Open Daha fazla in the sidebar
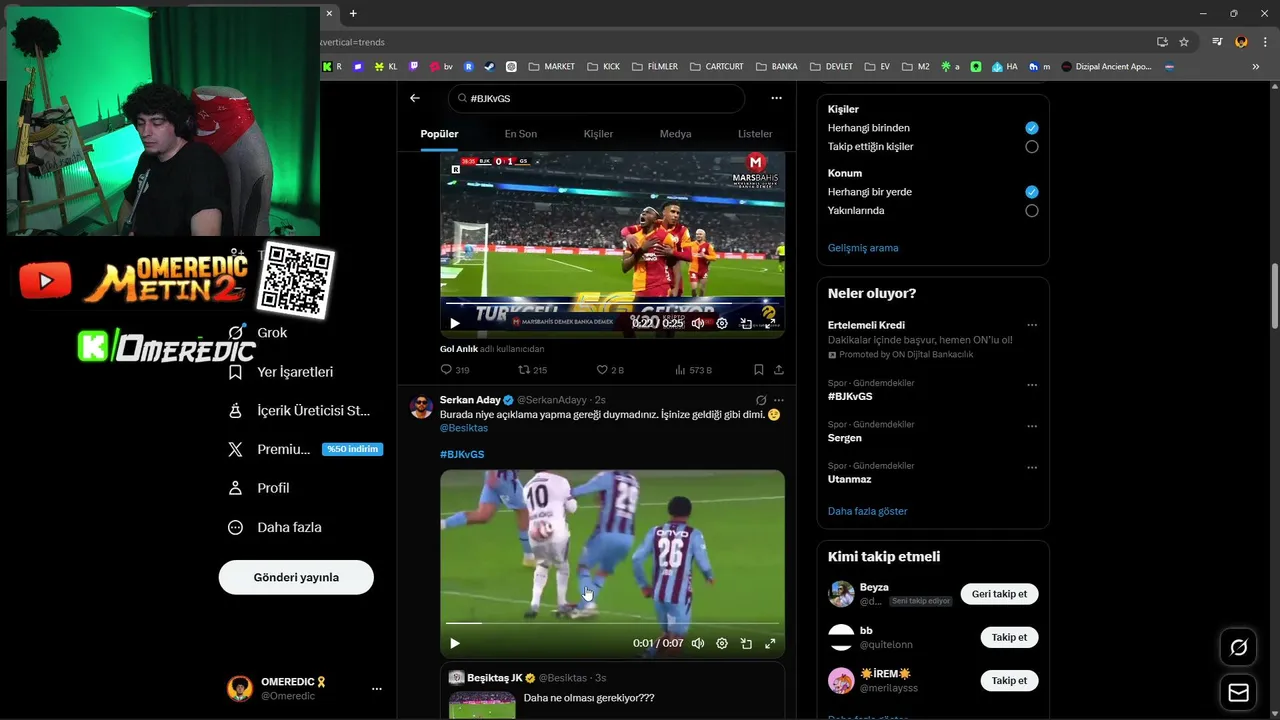Screen dimensions: 1280x720 (275, 527)
